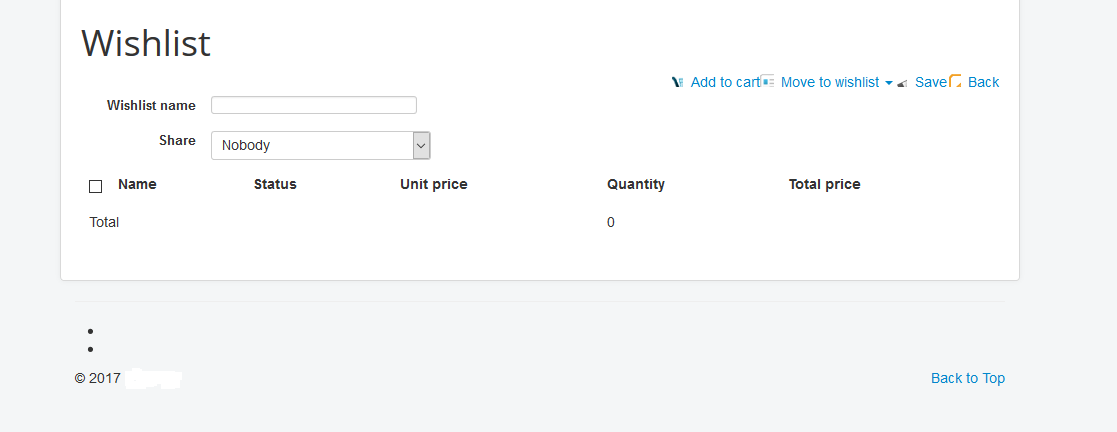Tick the select-all checkbox in table header
This screenshot has height=432, width=1117.
(x=96, y=186)
